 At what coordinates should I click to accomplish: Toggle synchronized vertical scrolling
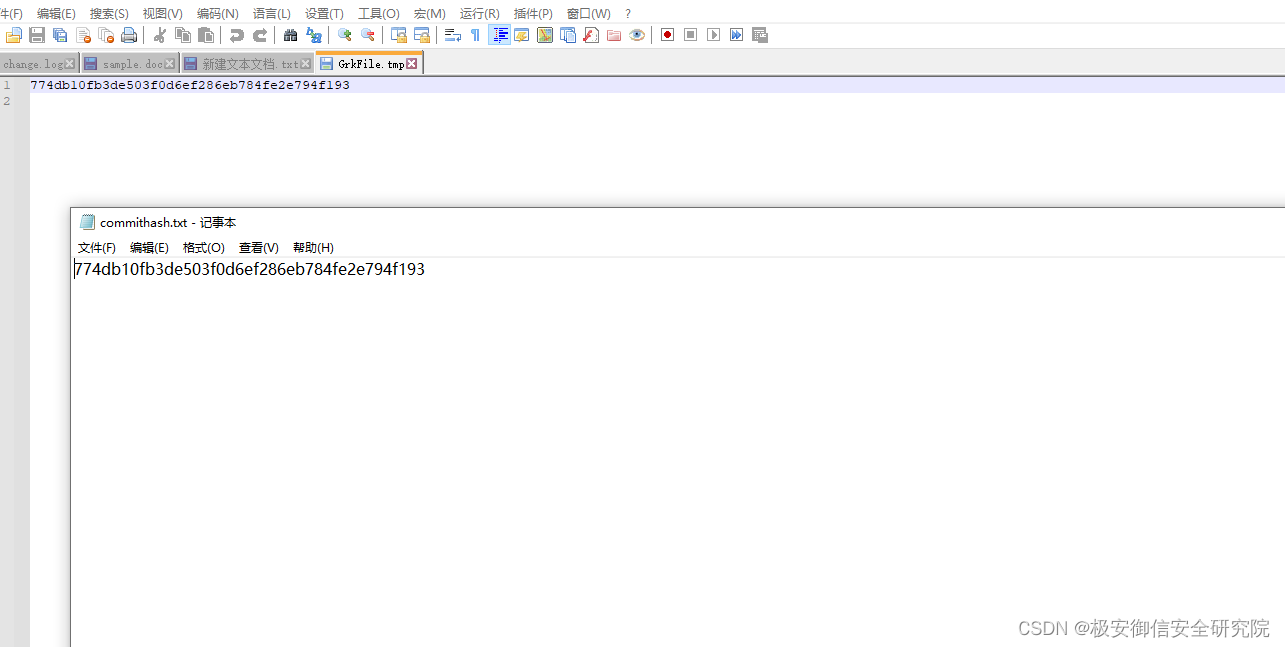point(398,35)
